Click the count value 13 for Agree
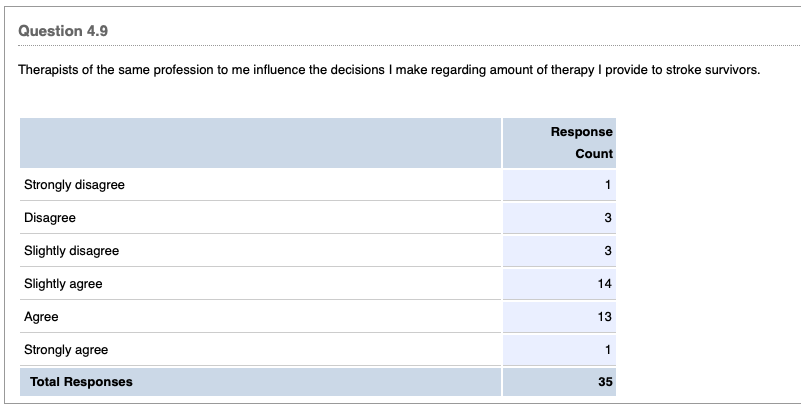Viewport: 801px width, 410px height. pyautogui.click(x=604, y=317)
